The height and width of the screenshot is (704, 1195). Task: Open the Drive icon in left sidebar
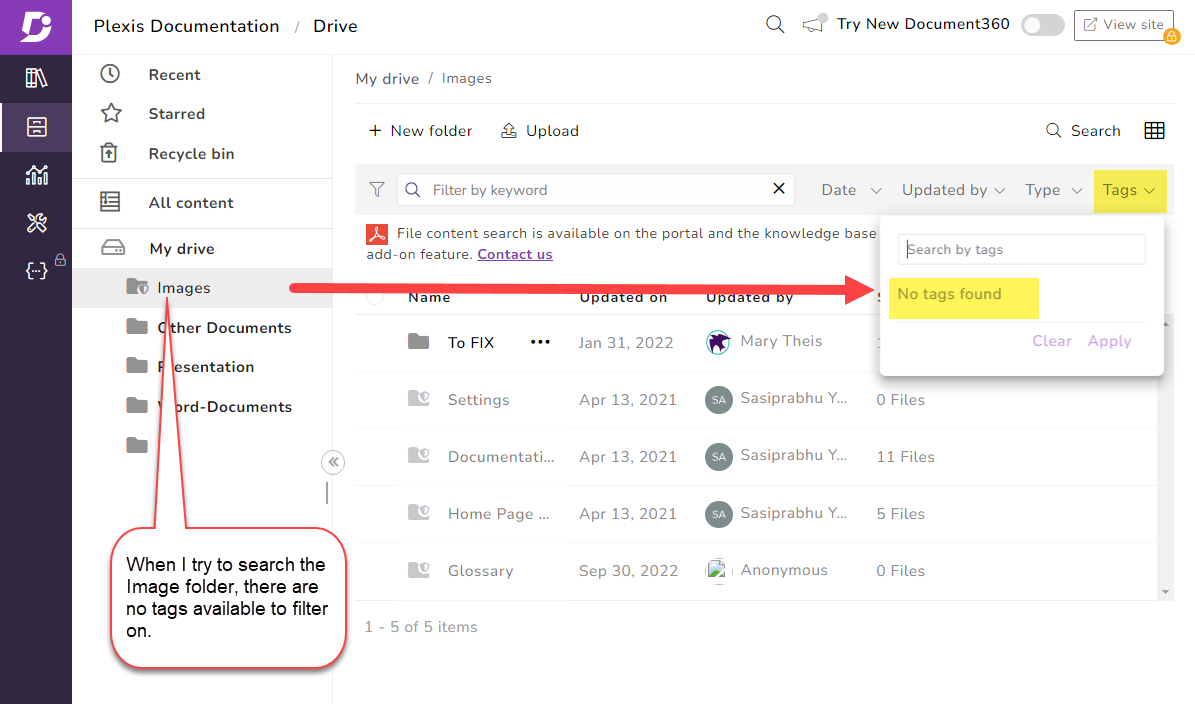point(36,127)
